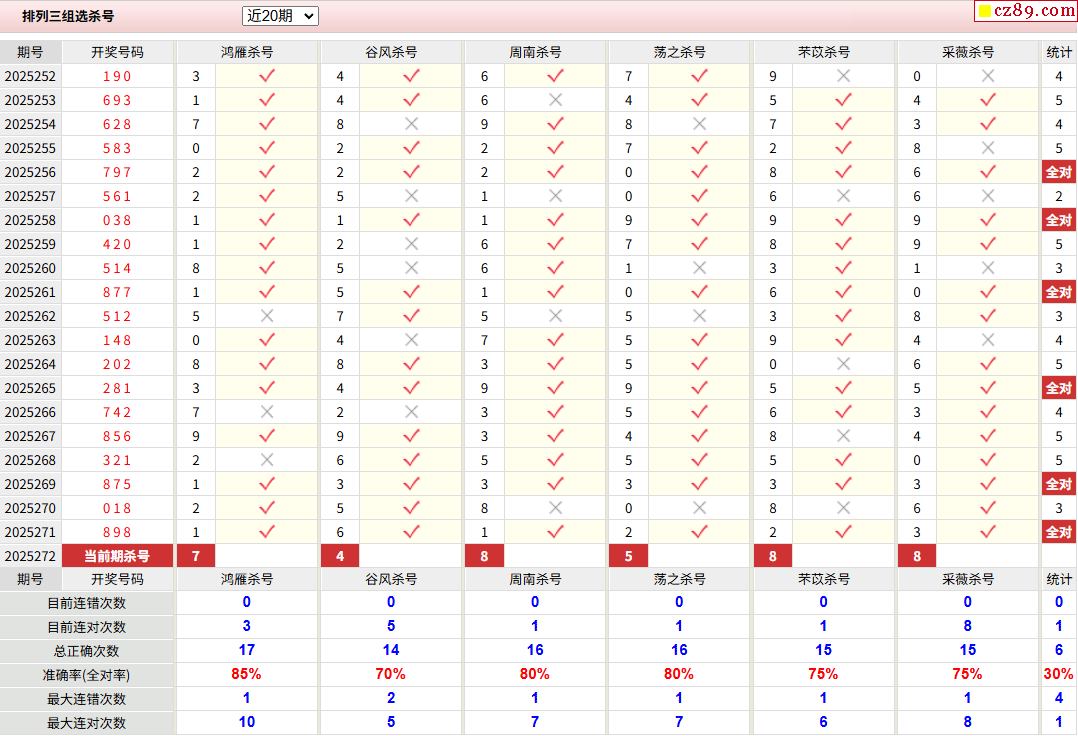Image resolution: width=1078 pixels, height=736 pixels.
Task: Click the red box with 4 under 谷风杀号
Action: [340, 556]
